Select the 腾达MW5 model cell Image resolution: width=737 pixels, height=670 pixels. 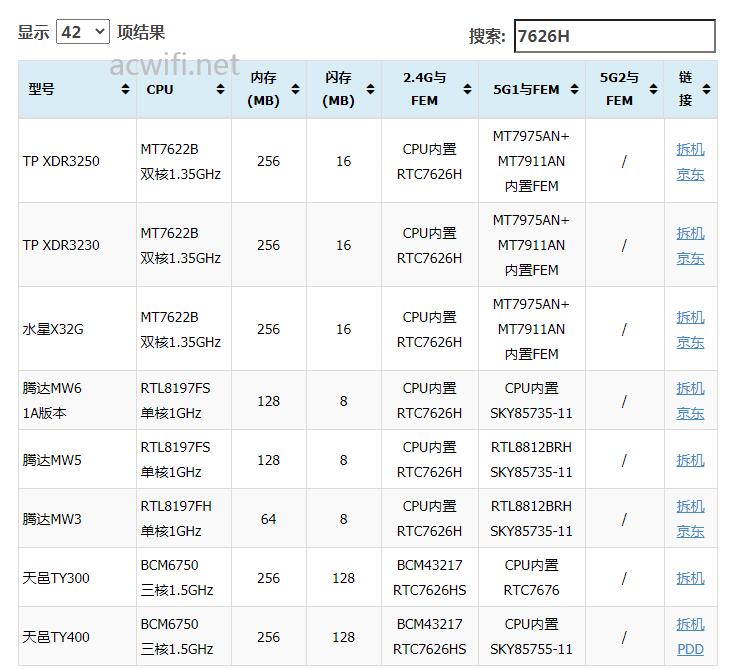pyautogui.click(x=77, y=459)
